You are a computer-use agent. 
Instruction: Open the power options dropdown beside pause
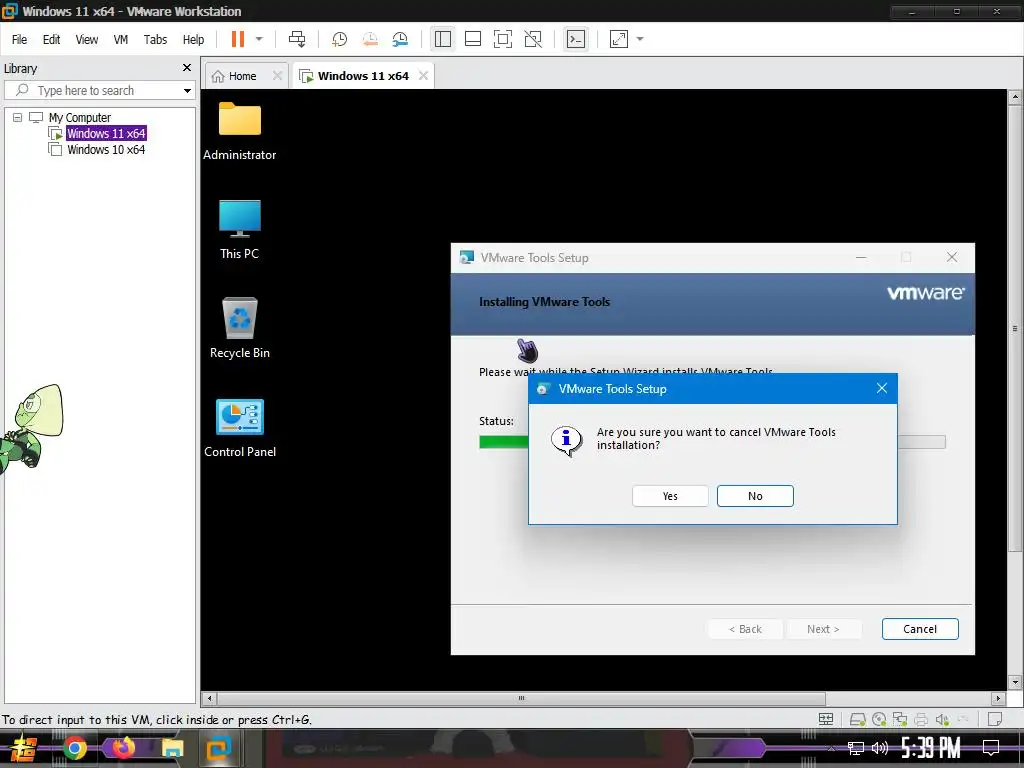tap(259, 39)
